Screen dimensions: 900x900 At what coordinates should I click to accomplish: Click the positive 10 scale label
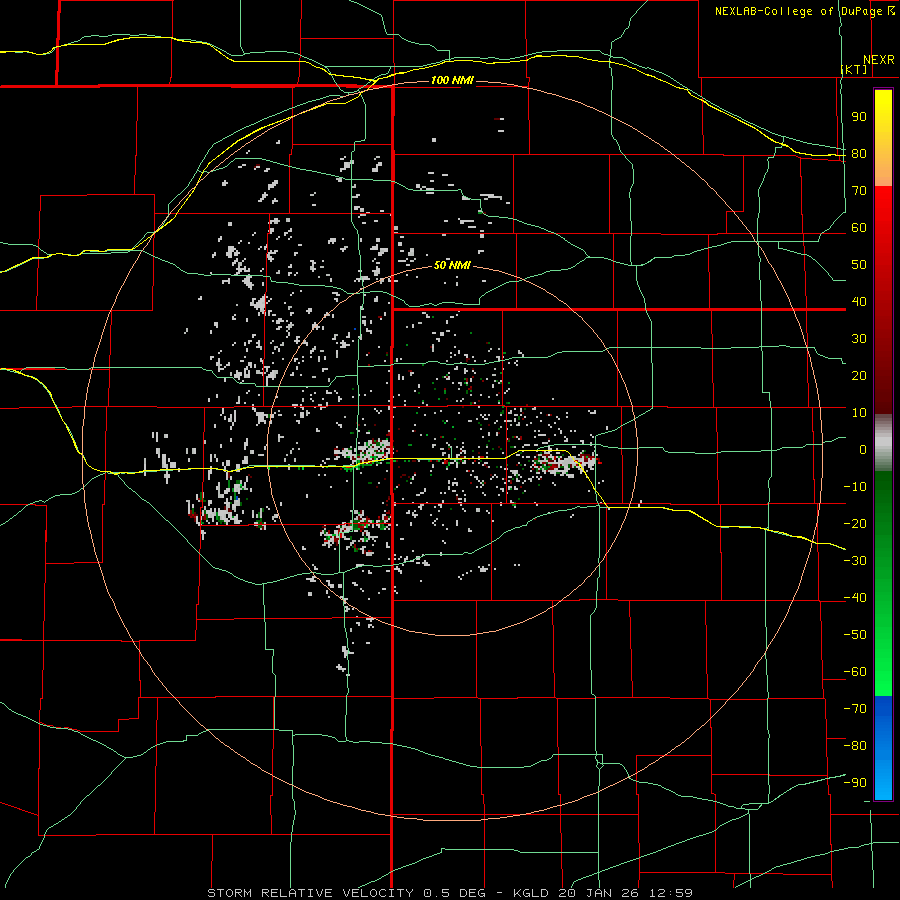click(859, 413)
